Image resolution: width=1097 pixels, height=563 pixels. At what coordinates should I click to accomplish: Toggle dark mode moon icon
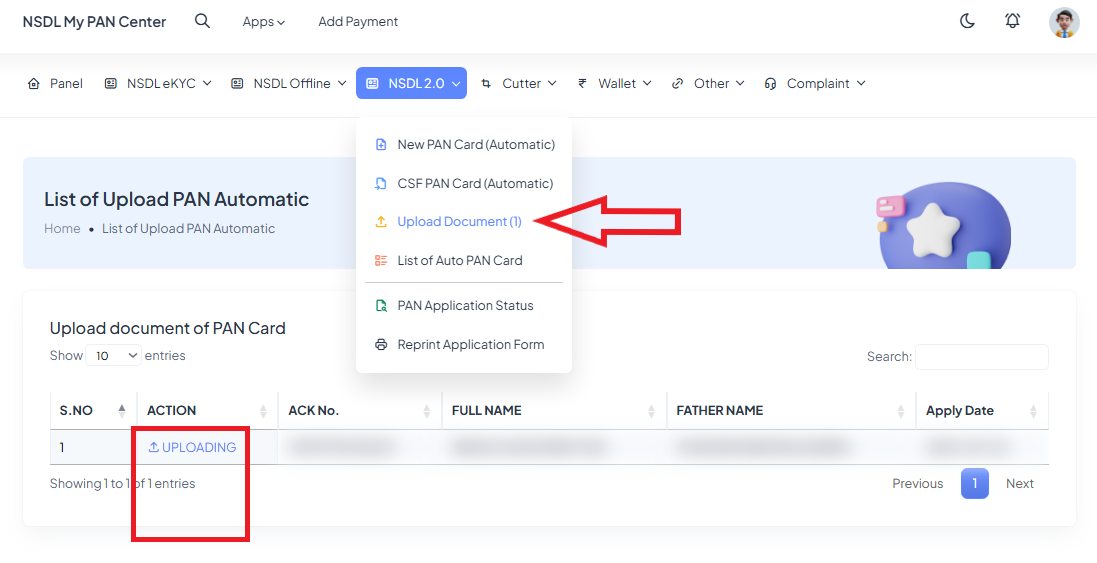967,21
